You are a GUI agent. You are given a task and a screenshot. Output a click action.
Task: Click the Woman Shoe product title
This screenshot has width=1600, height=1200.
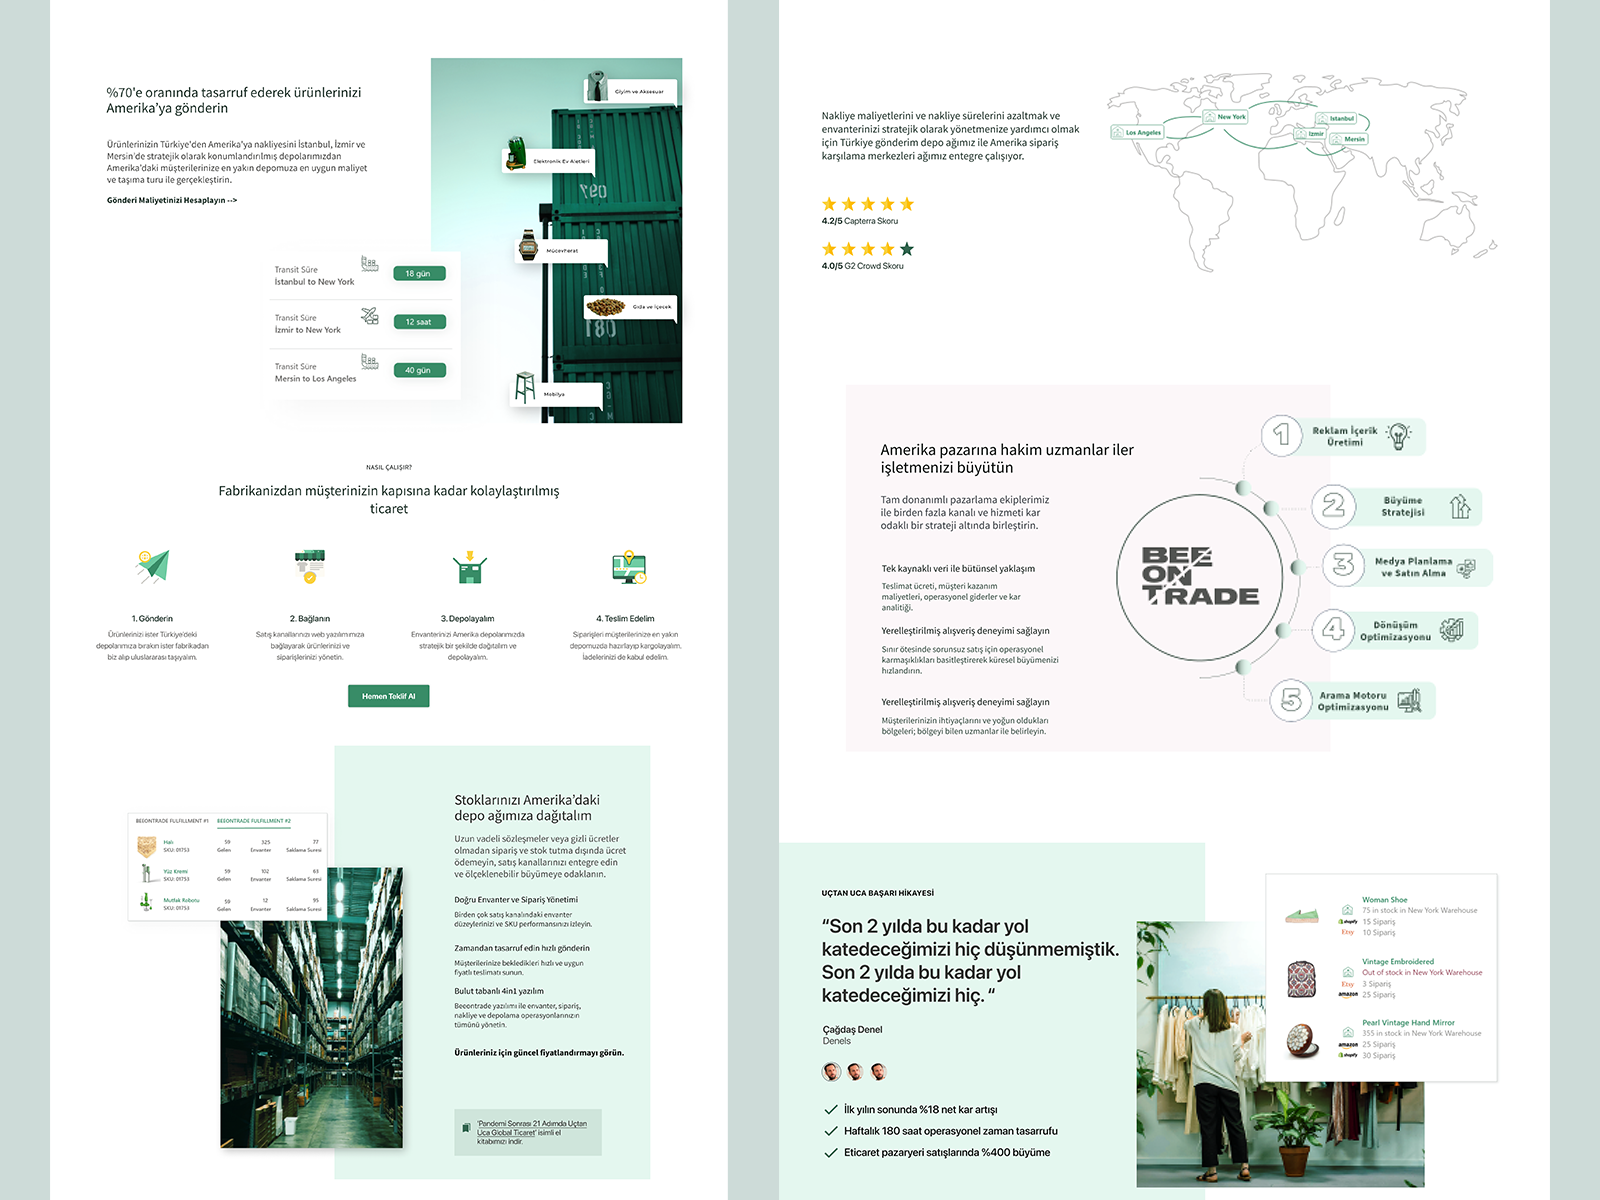pyautogui.click(x=1384, y=900)
